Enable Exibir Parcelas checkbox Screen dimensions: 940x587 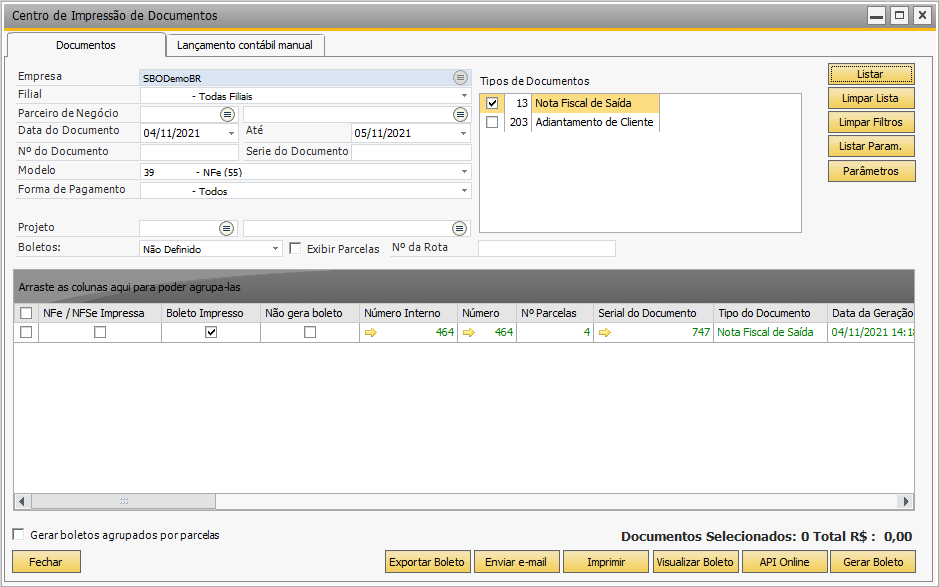coord(295,248)
